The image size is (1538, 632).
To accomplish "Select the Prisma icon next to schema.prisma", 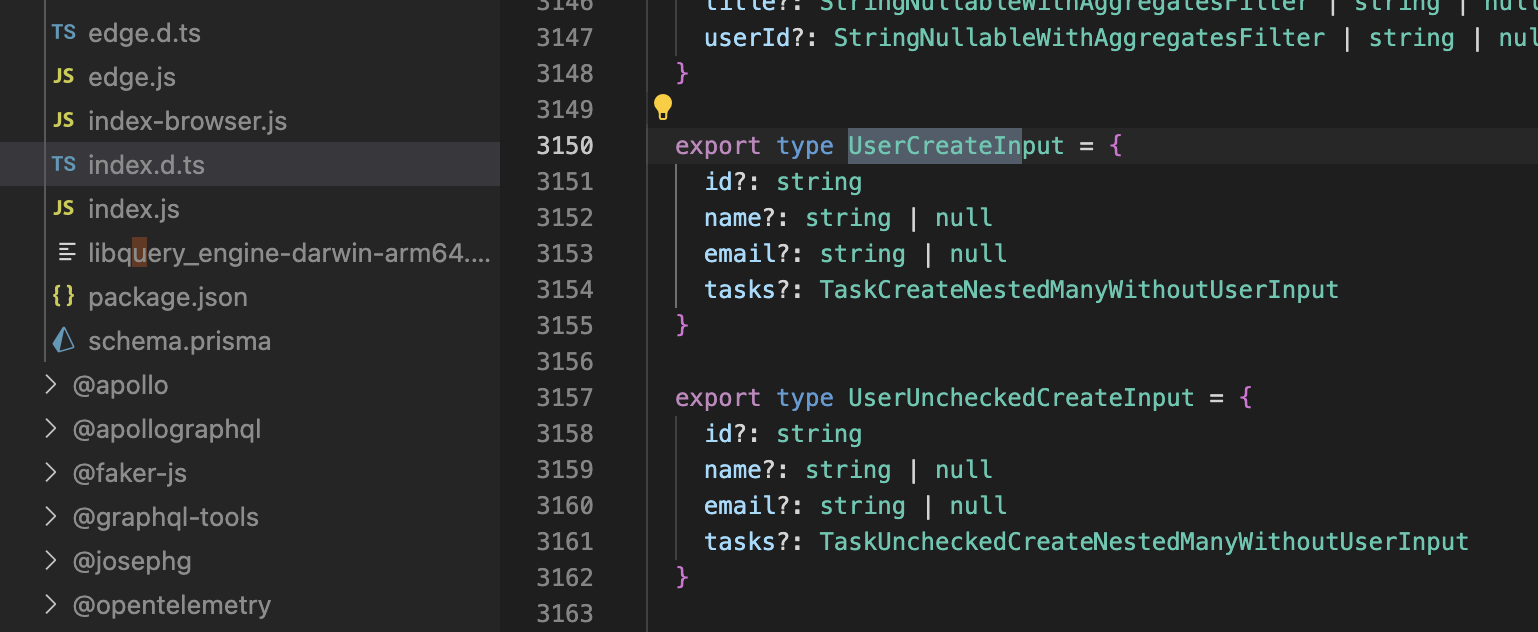I will [x=63, y=340].
